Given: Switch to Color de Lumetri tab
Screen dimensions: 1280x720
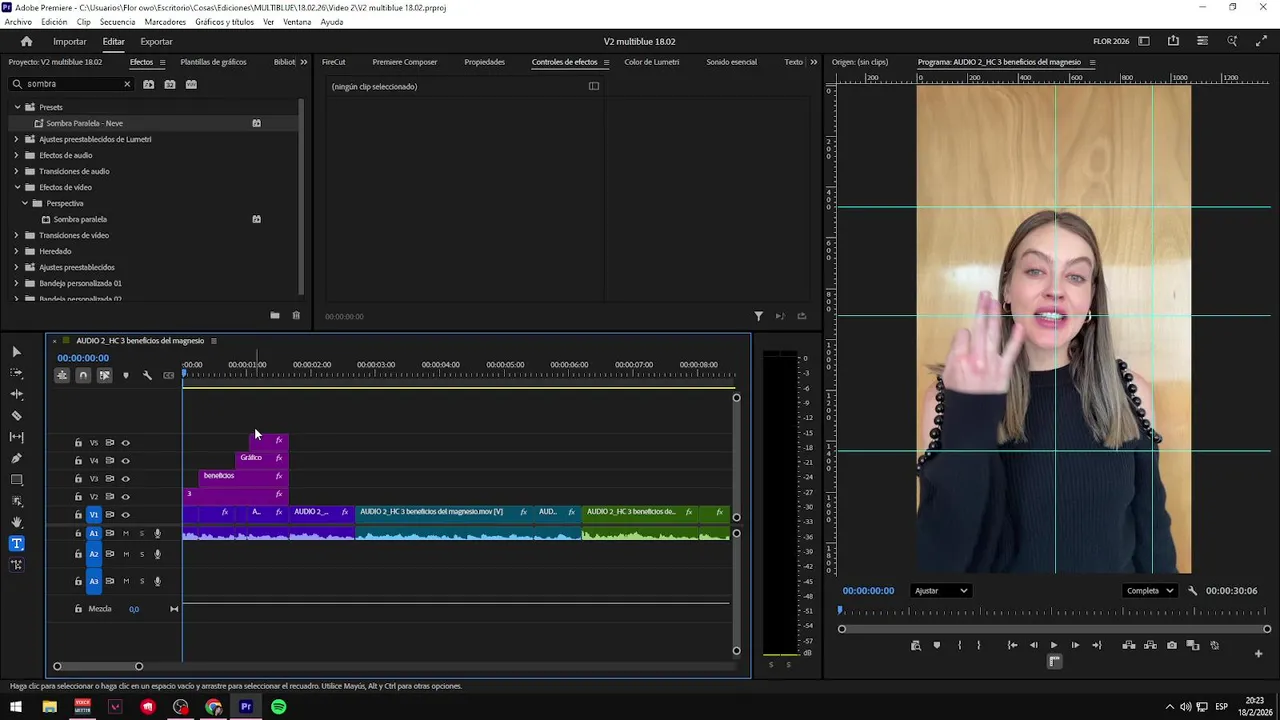Looking at the screenshot, I should coord(652,62).
